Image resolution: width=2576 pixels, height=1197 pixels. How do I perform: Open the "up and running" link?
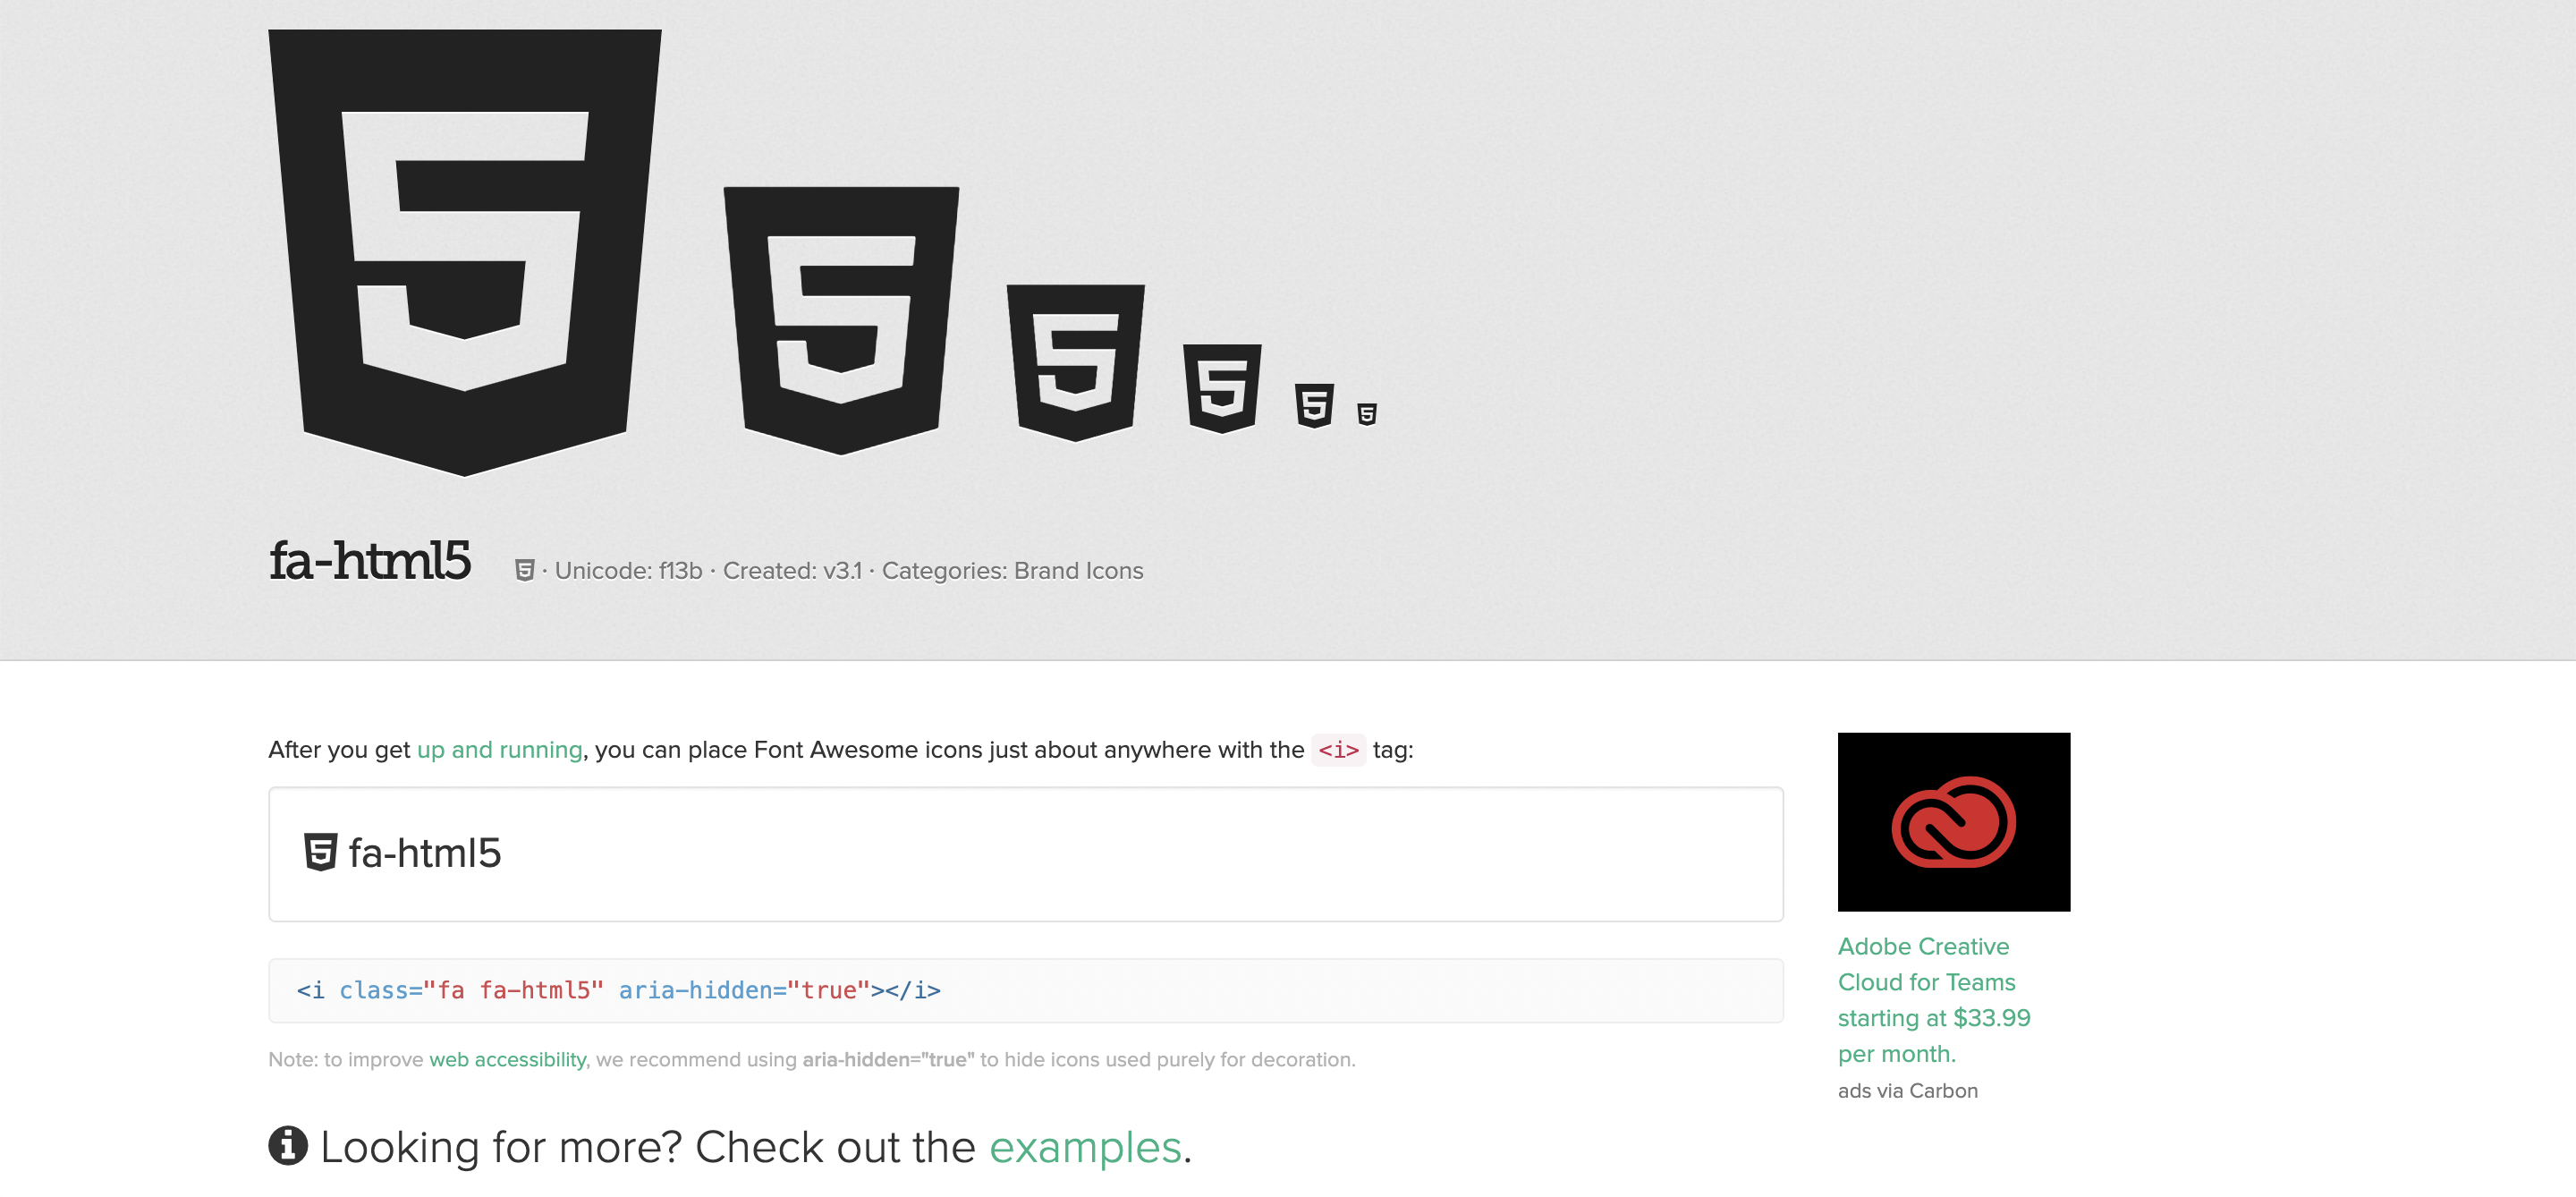pos(499,749)
